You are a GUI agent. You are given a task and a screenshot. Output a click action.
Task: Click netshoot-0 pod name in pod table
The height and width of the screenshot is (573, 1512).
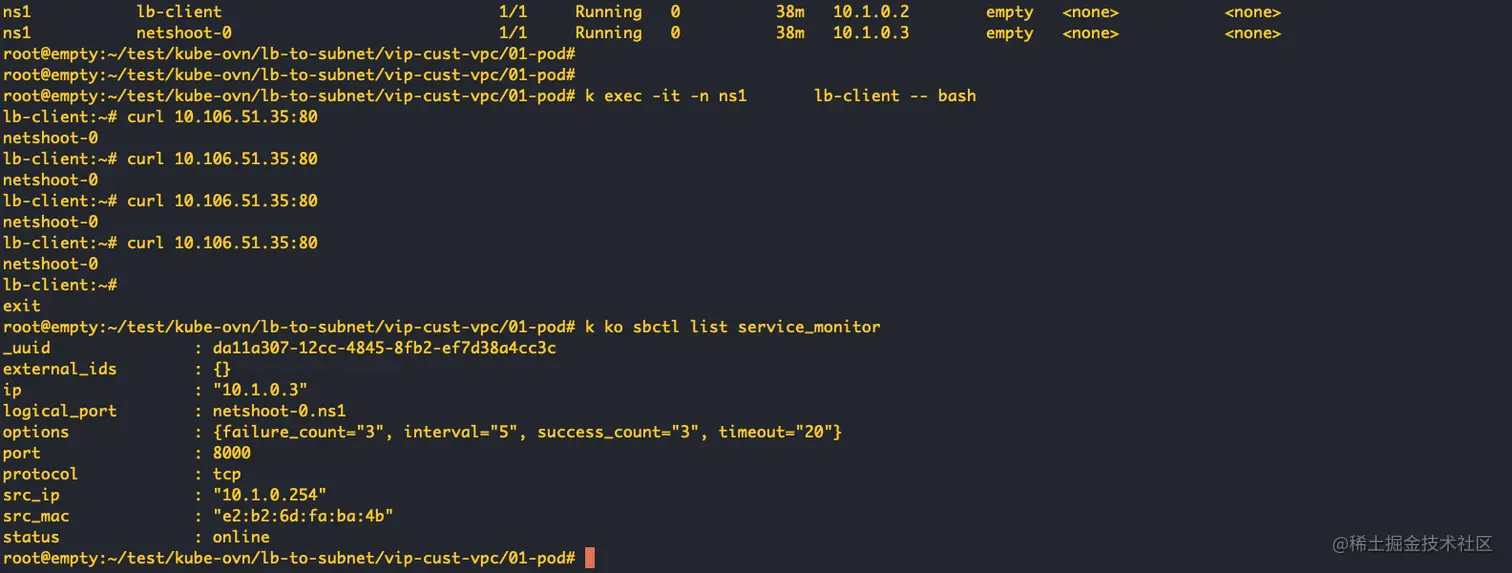184,33
